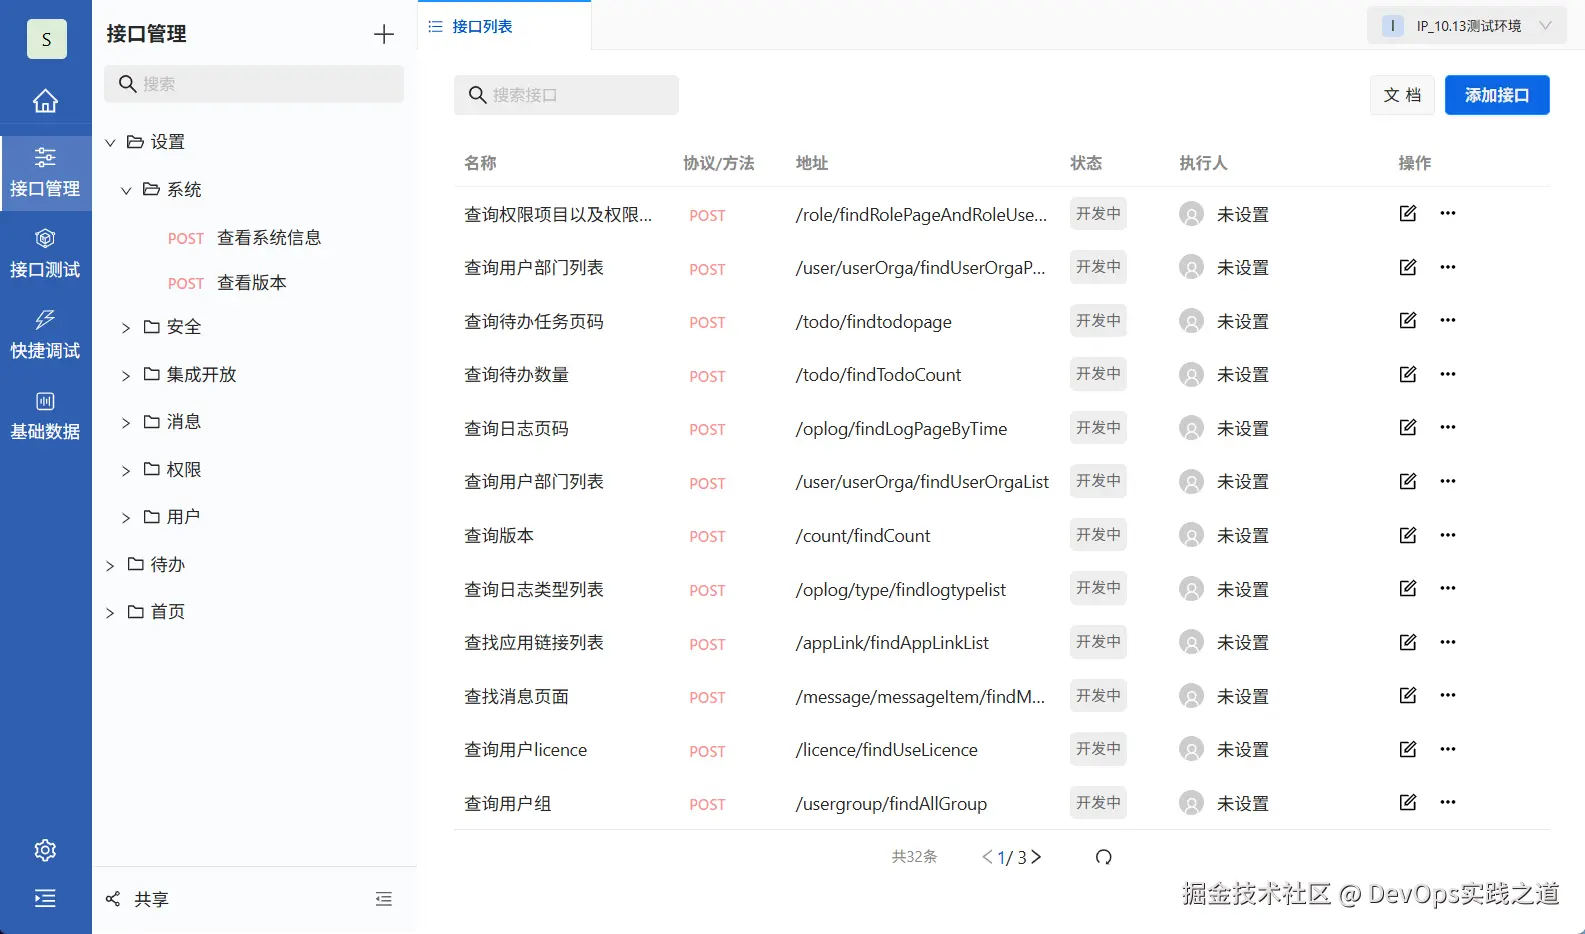Open more actions for 查询权限项目以及权限 row

coord(1448,213)
